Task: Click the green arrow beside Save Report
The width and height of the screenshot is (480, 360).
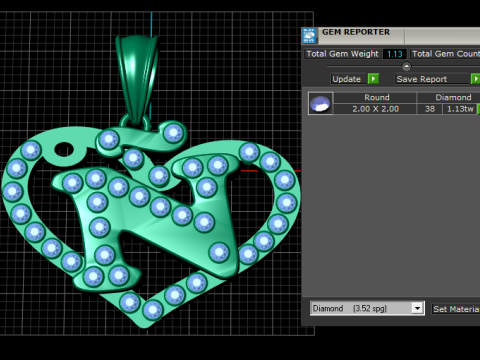Action: 476,79
